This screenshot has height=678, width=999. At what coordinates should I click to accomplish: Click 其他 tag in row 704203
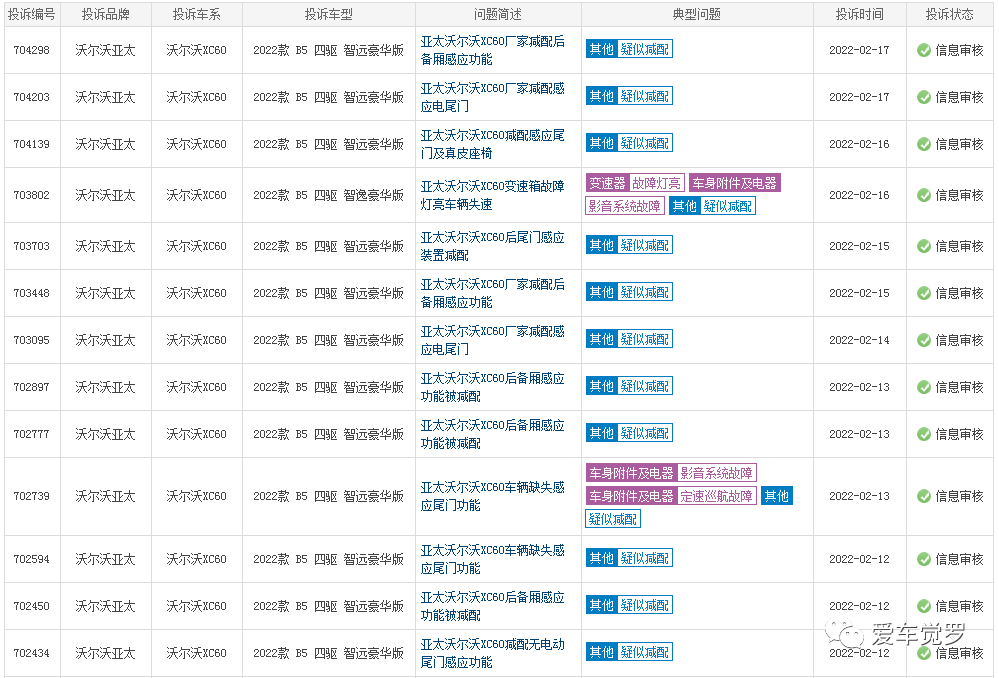coord(601,96)
